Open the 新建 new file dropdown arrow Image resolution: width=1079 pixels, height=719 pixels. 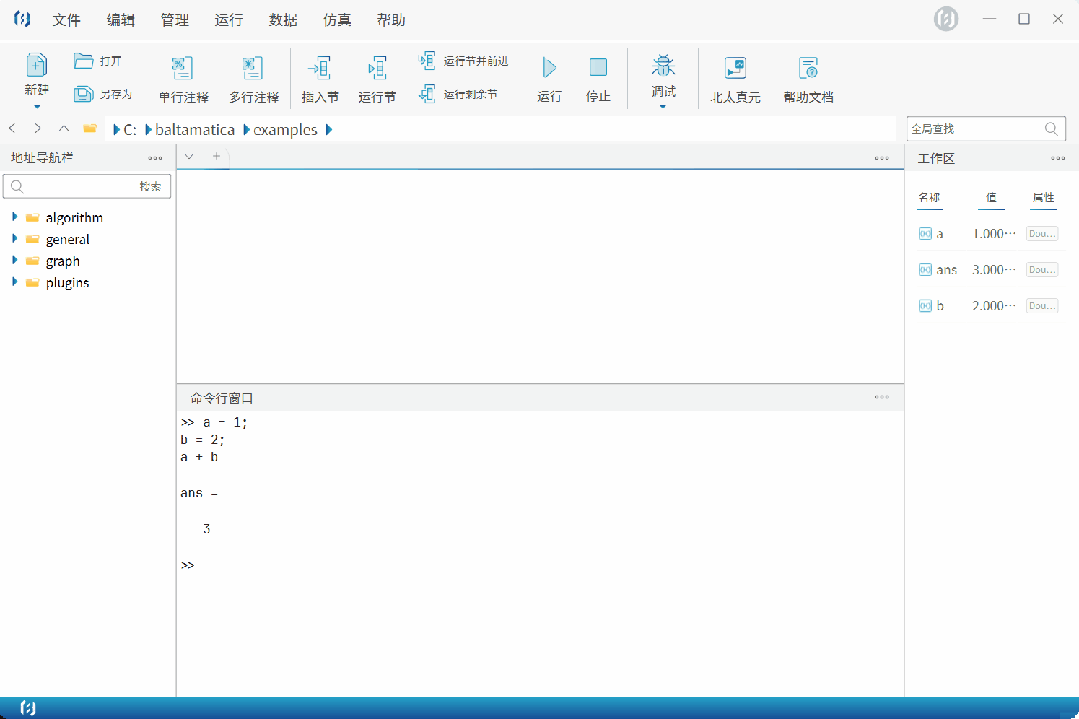pyautogui.click(x=36, y=106)
